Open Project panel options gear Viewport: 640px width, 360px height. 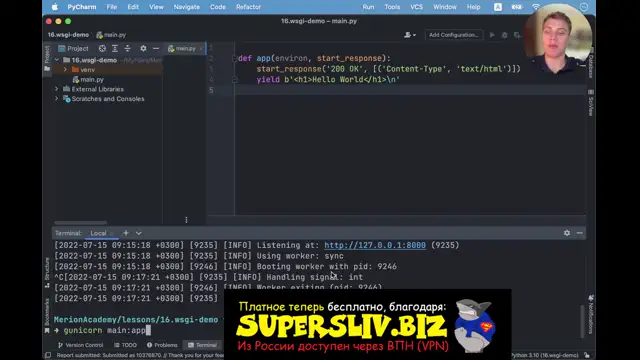[x=143, y=49]
